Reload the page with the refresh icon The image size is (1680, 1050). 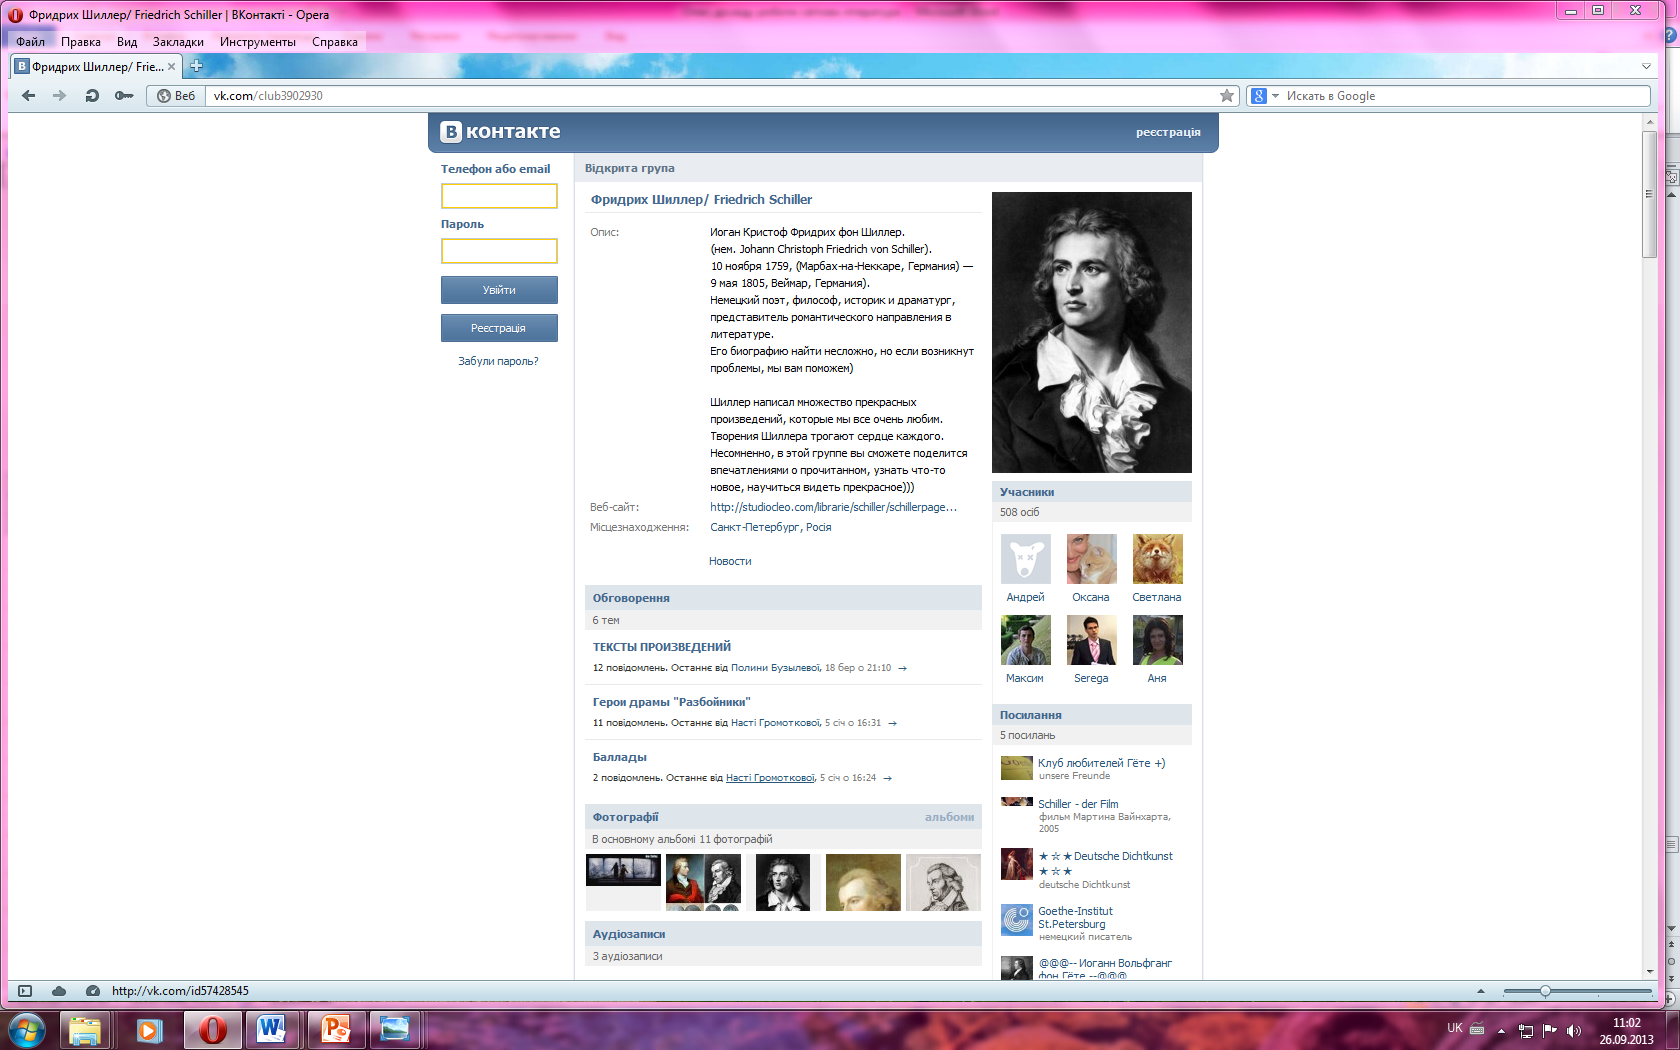92,96
